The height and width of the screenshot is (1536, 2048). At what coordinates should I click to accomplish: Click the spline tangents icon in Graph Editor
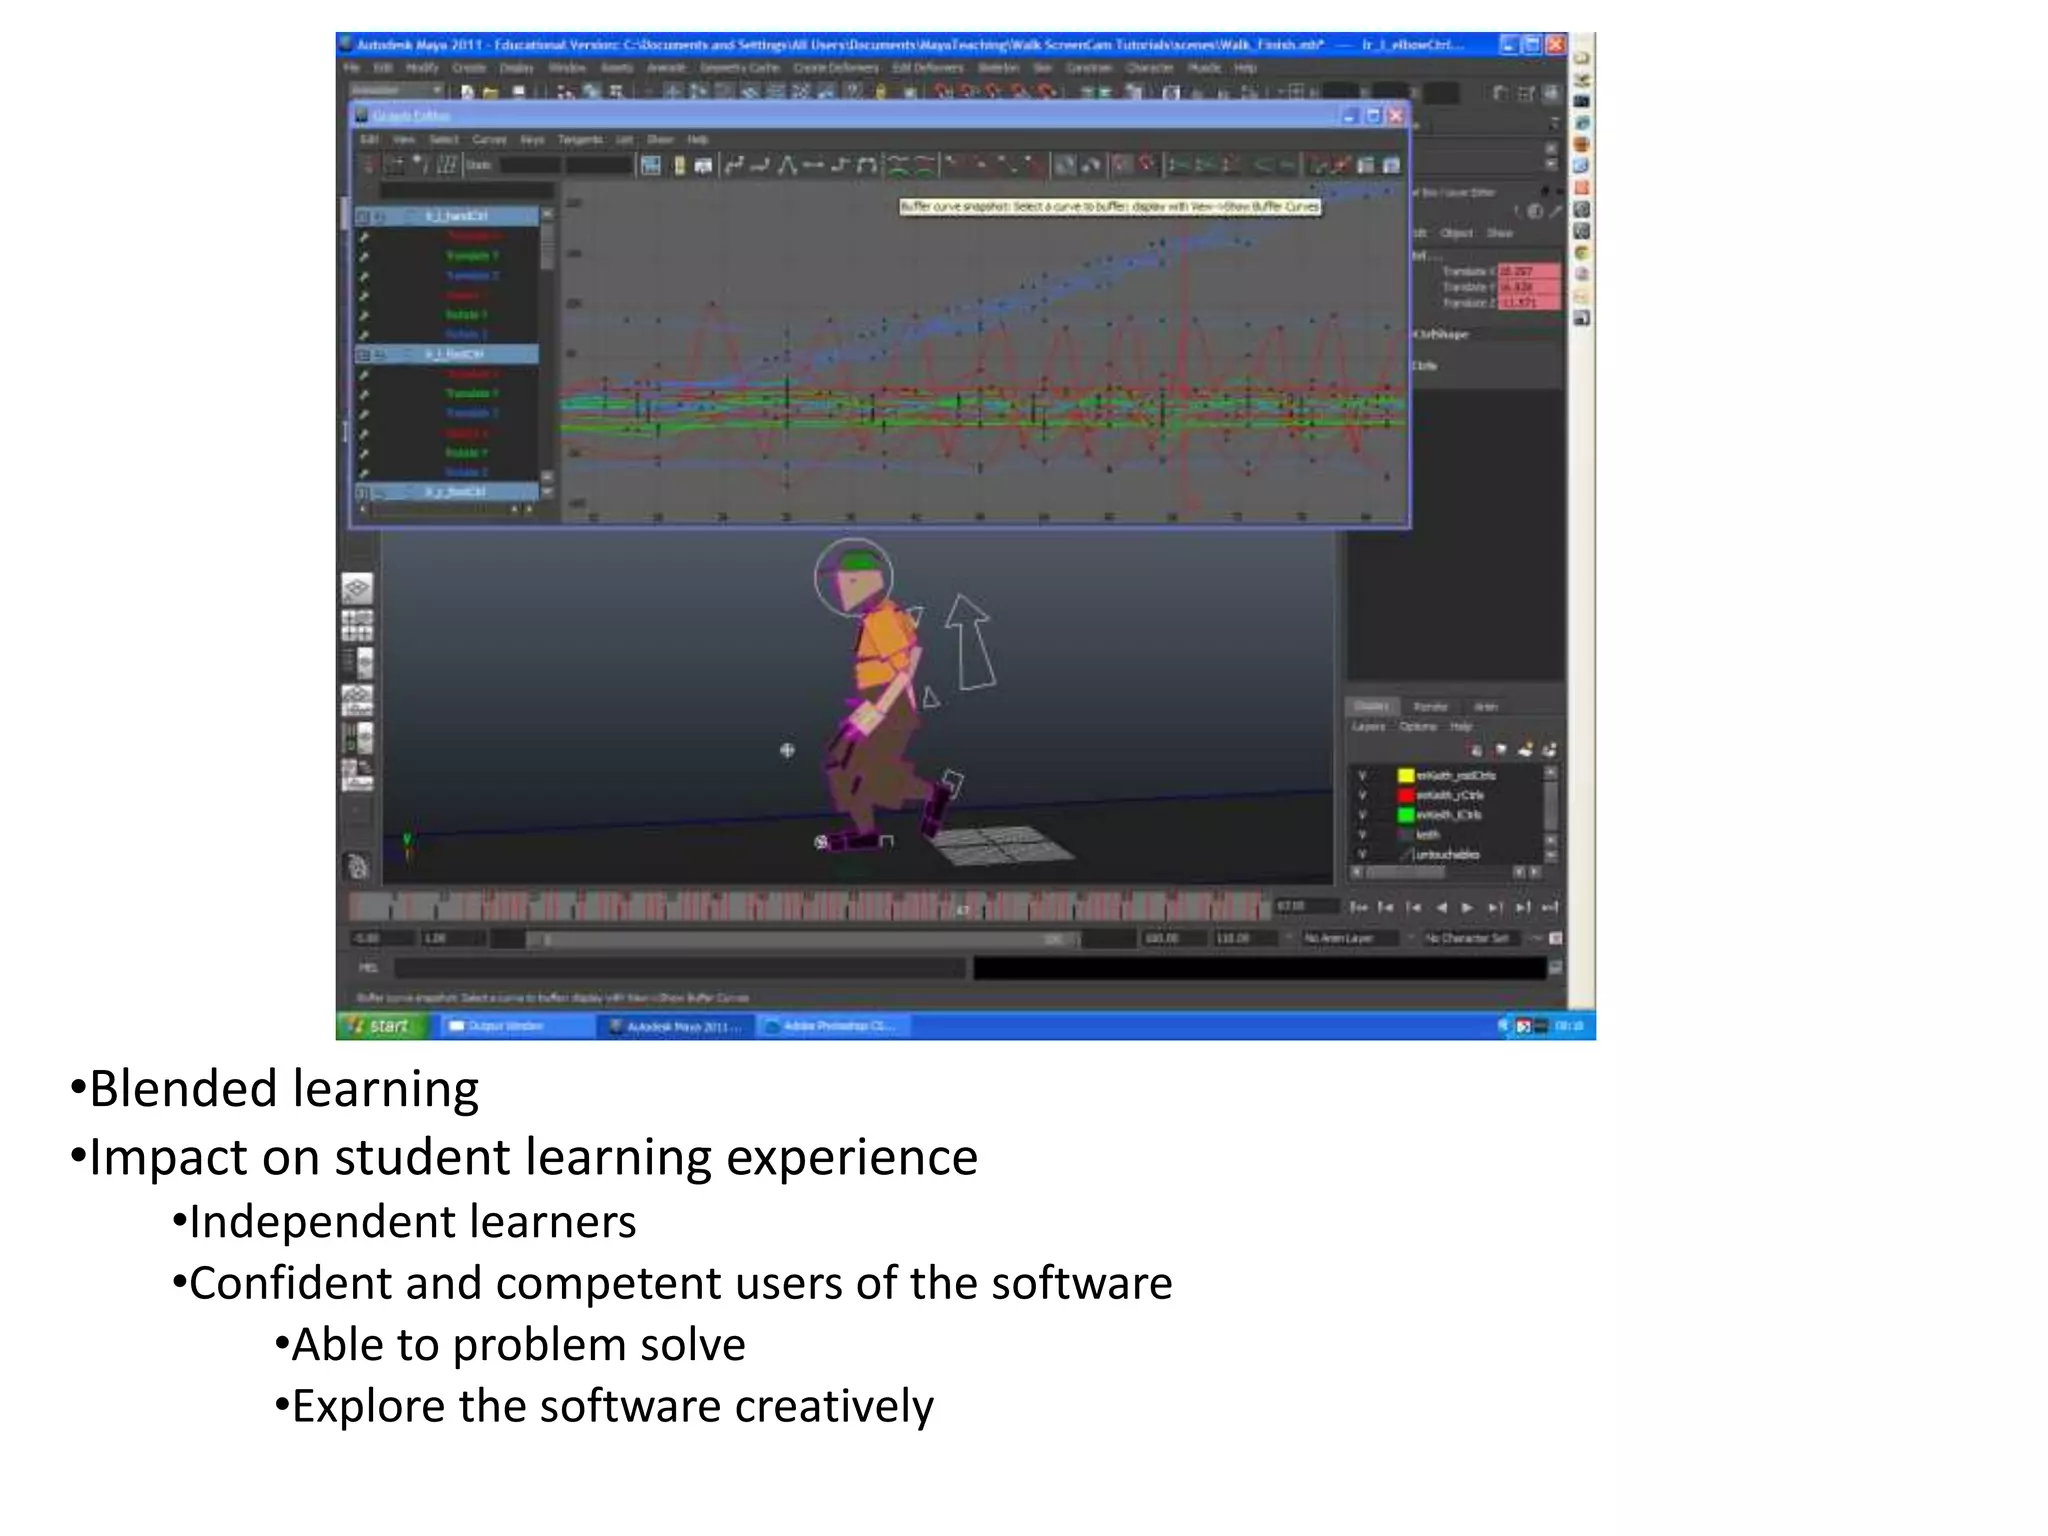[735, 166]
